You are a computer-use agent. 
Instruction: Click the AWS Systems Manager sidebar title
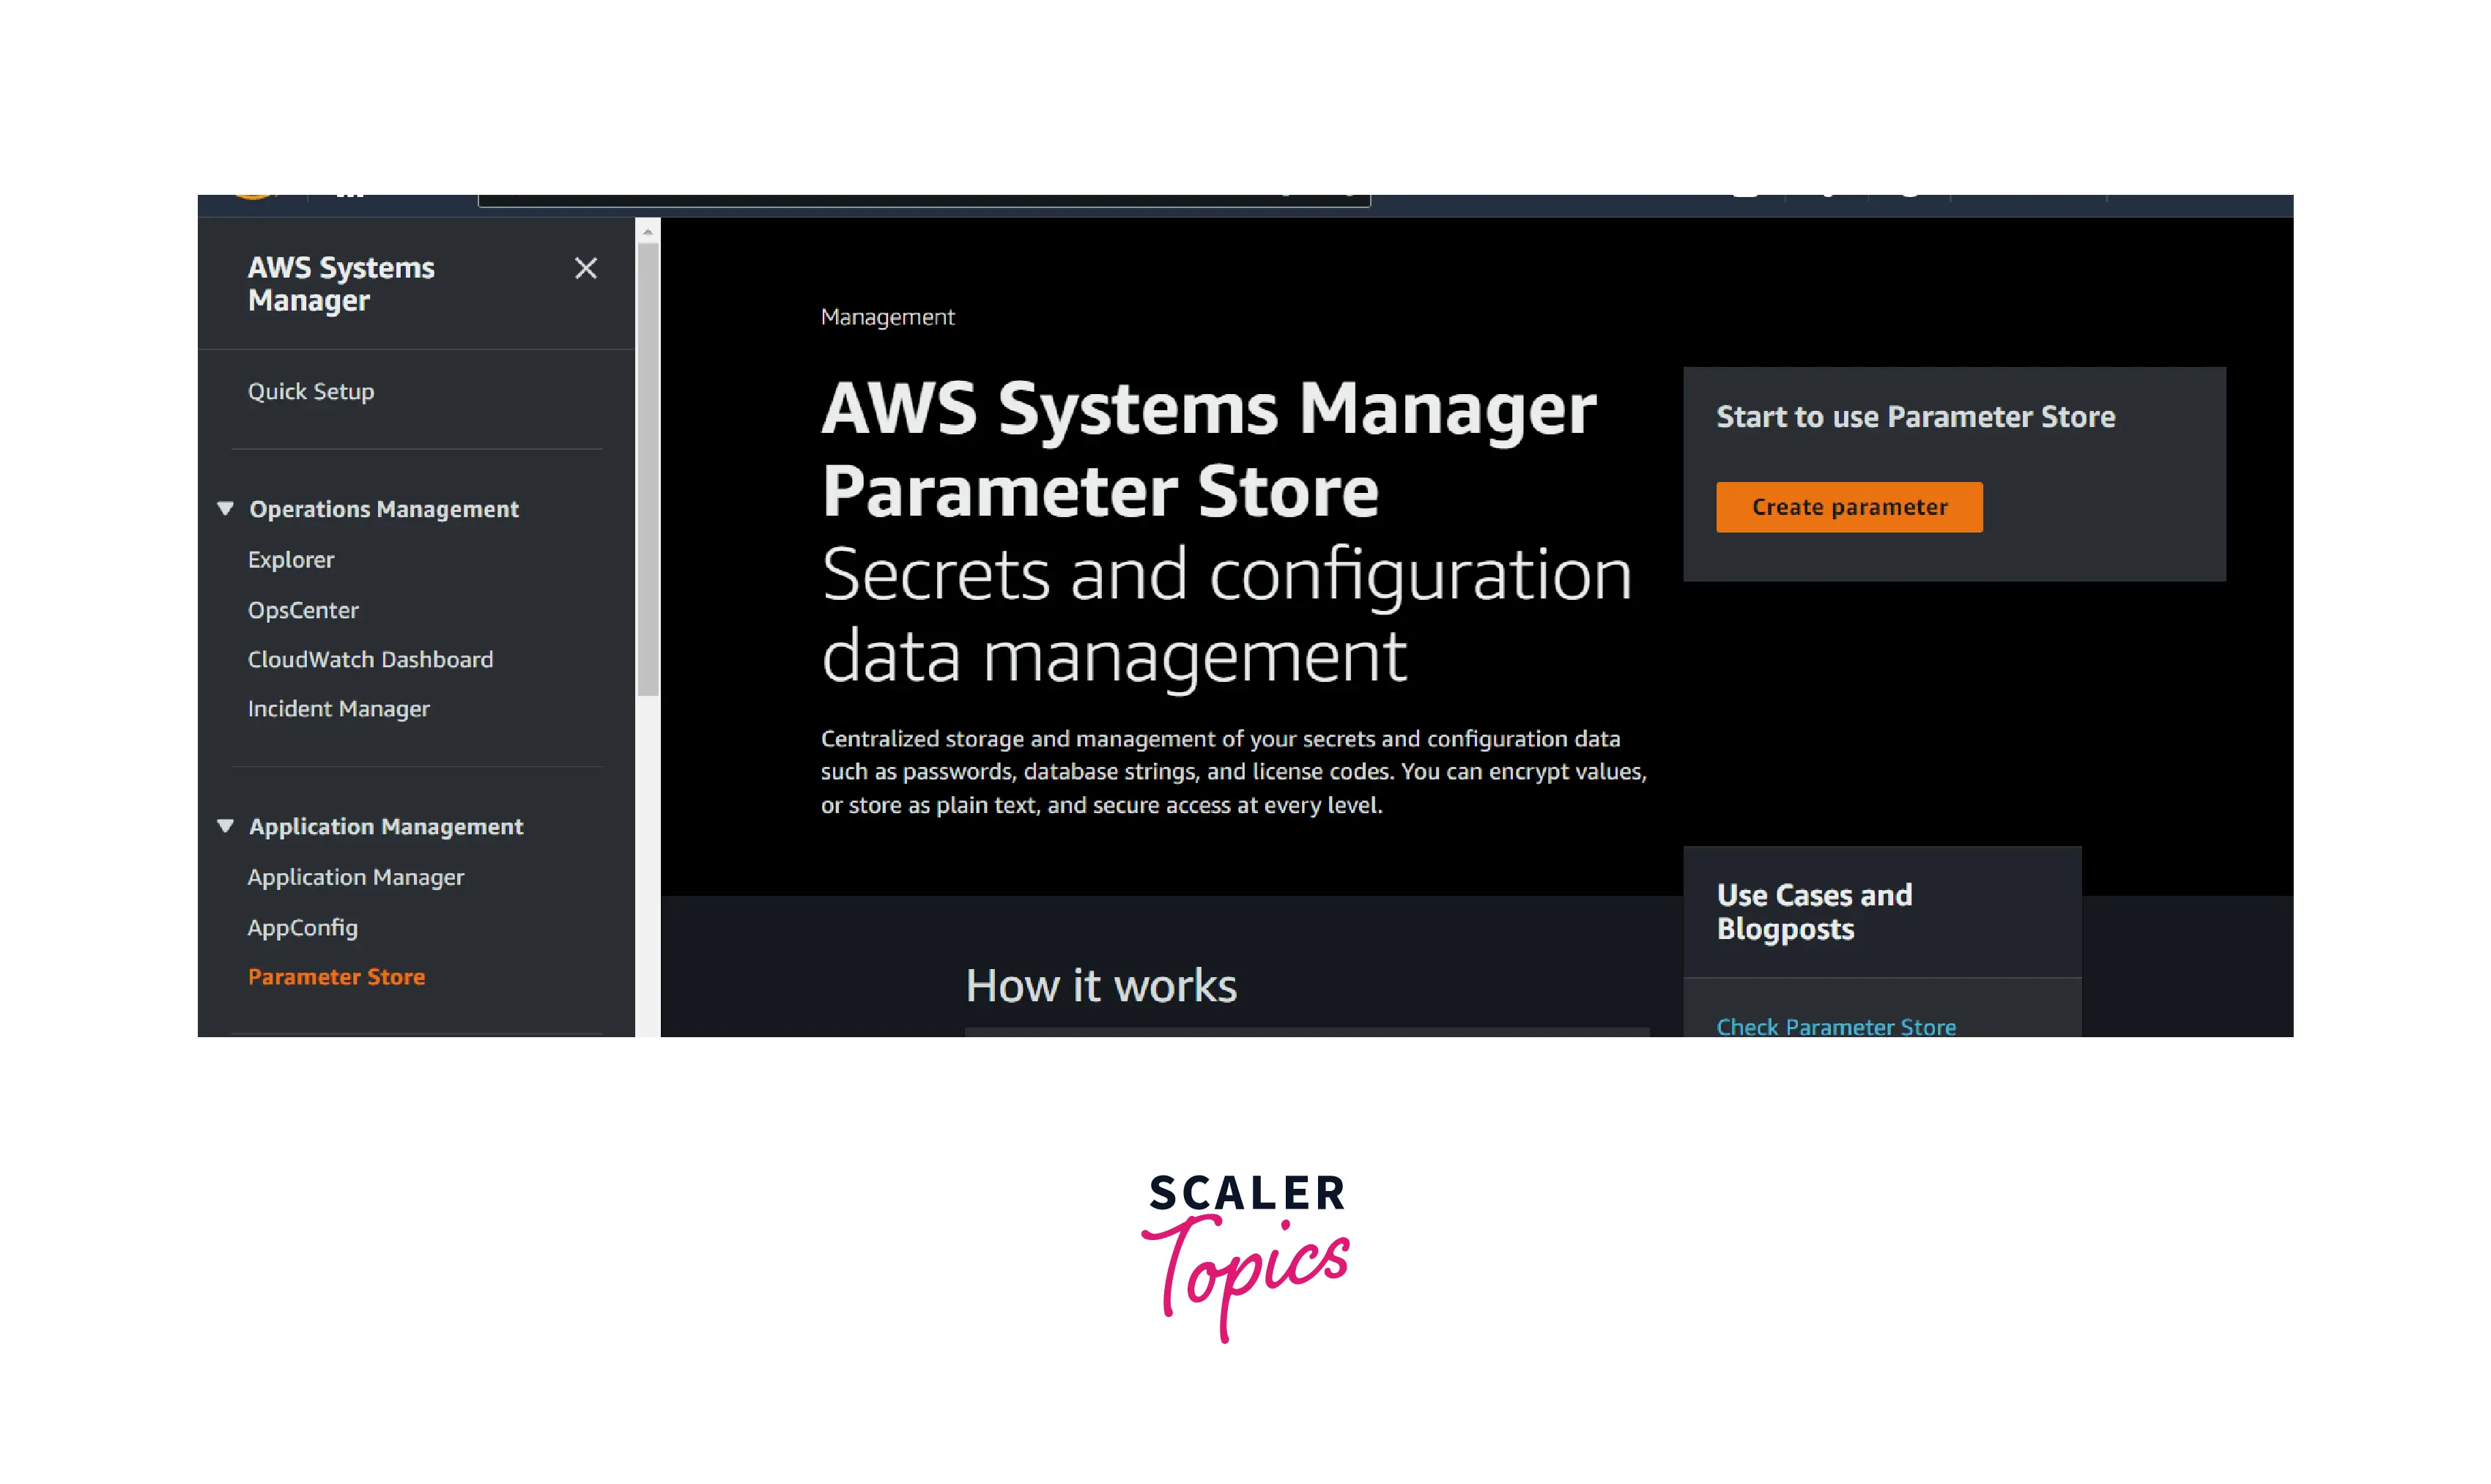click(341, 284)
